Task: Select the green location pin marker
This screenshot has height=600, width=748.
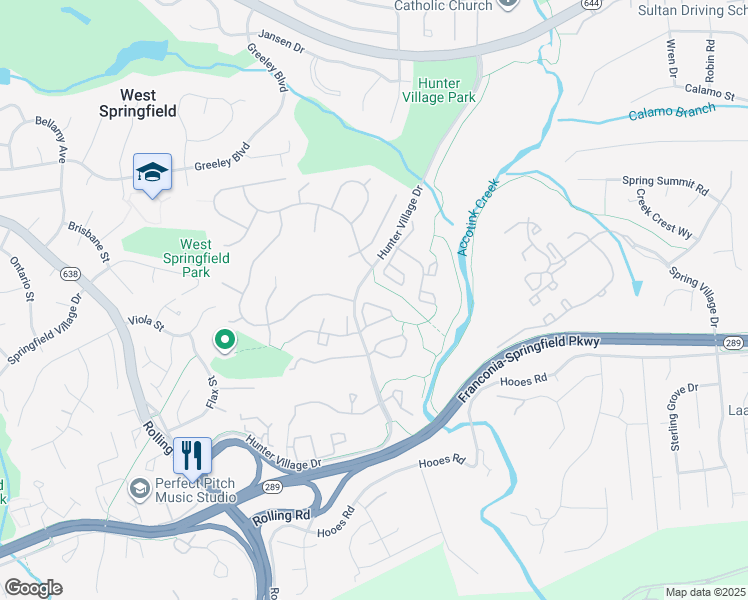Action: pyautogui.click(x=224, y=341)
